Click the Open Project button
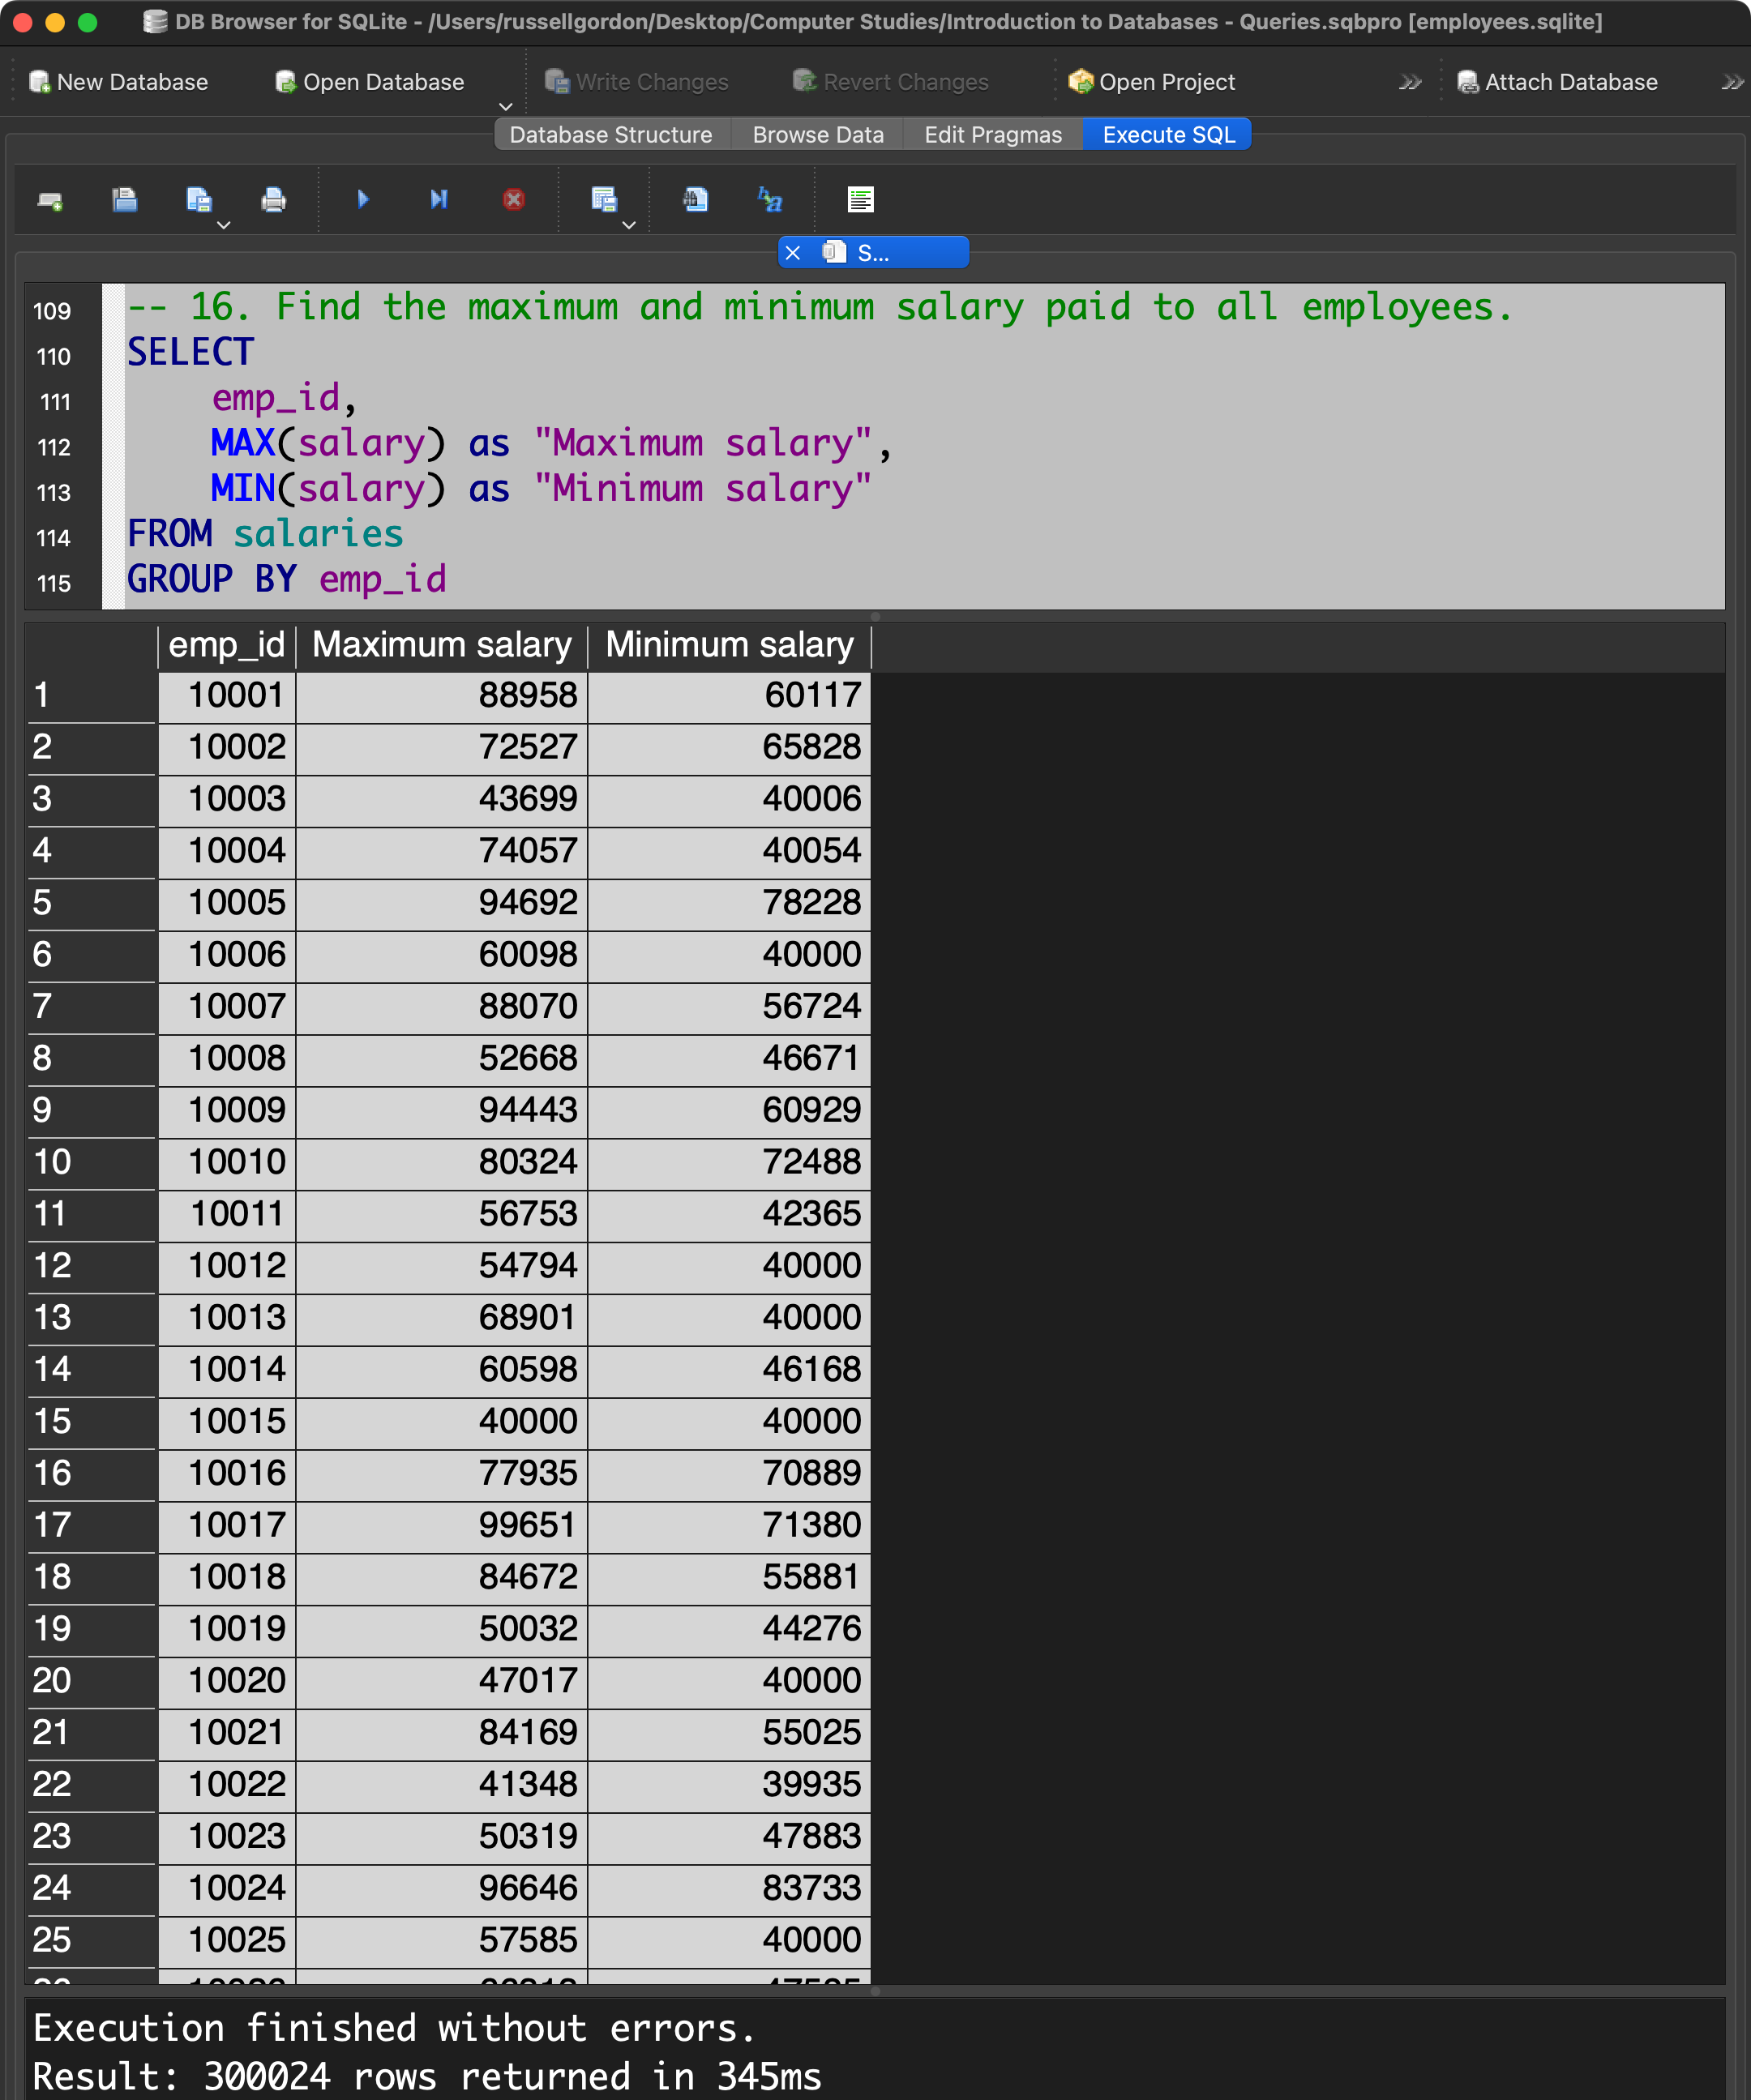1751x2100 pixels. pos(1151,82)
